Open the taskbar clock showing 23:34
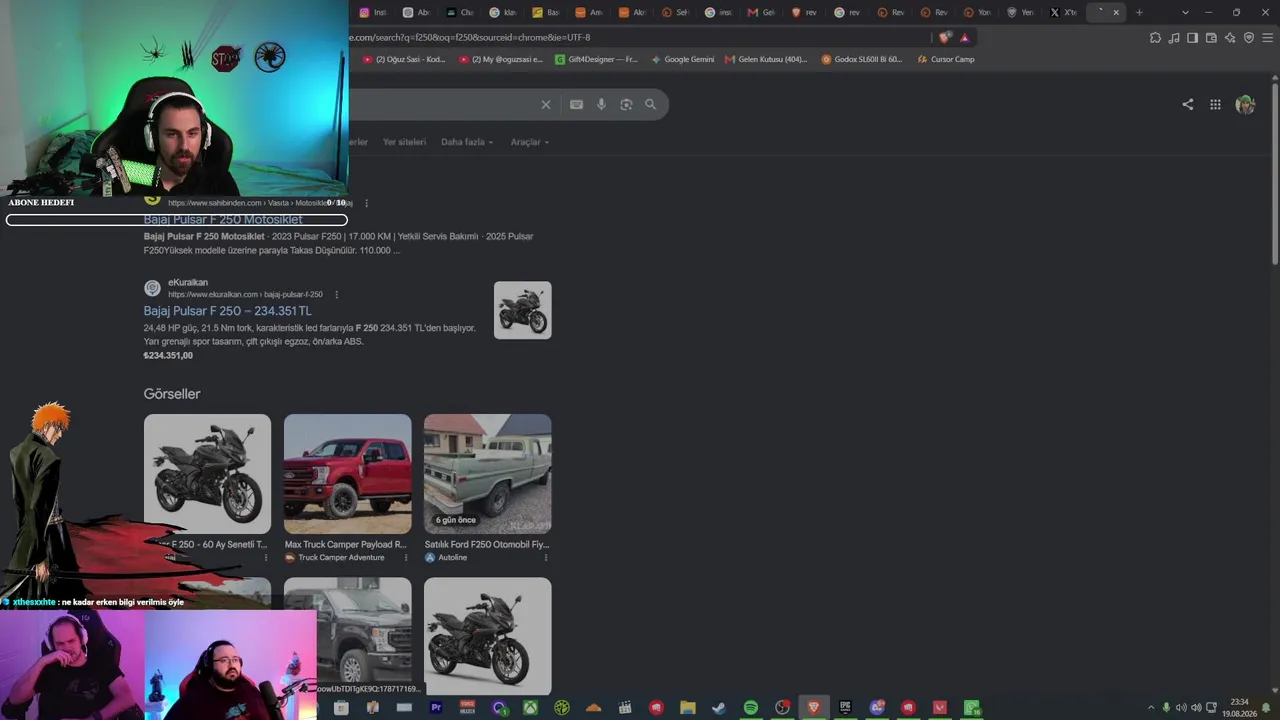The image size is (1280, 720). coord(1240,708)
